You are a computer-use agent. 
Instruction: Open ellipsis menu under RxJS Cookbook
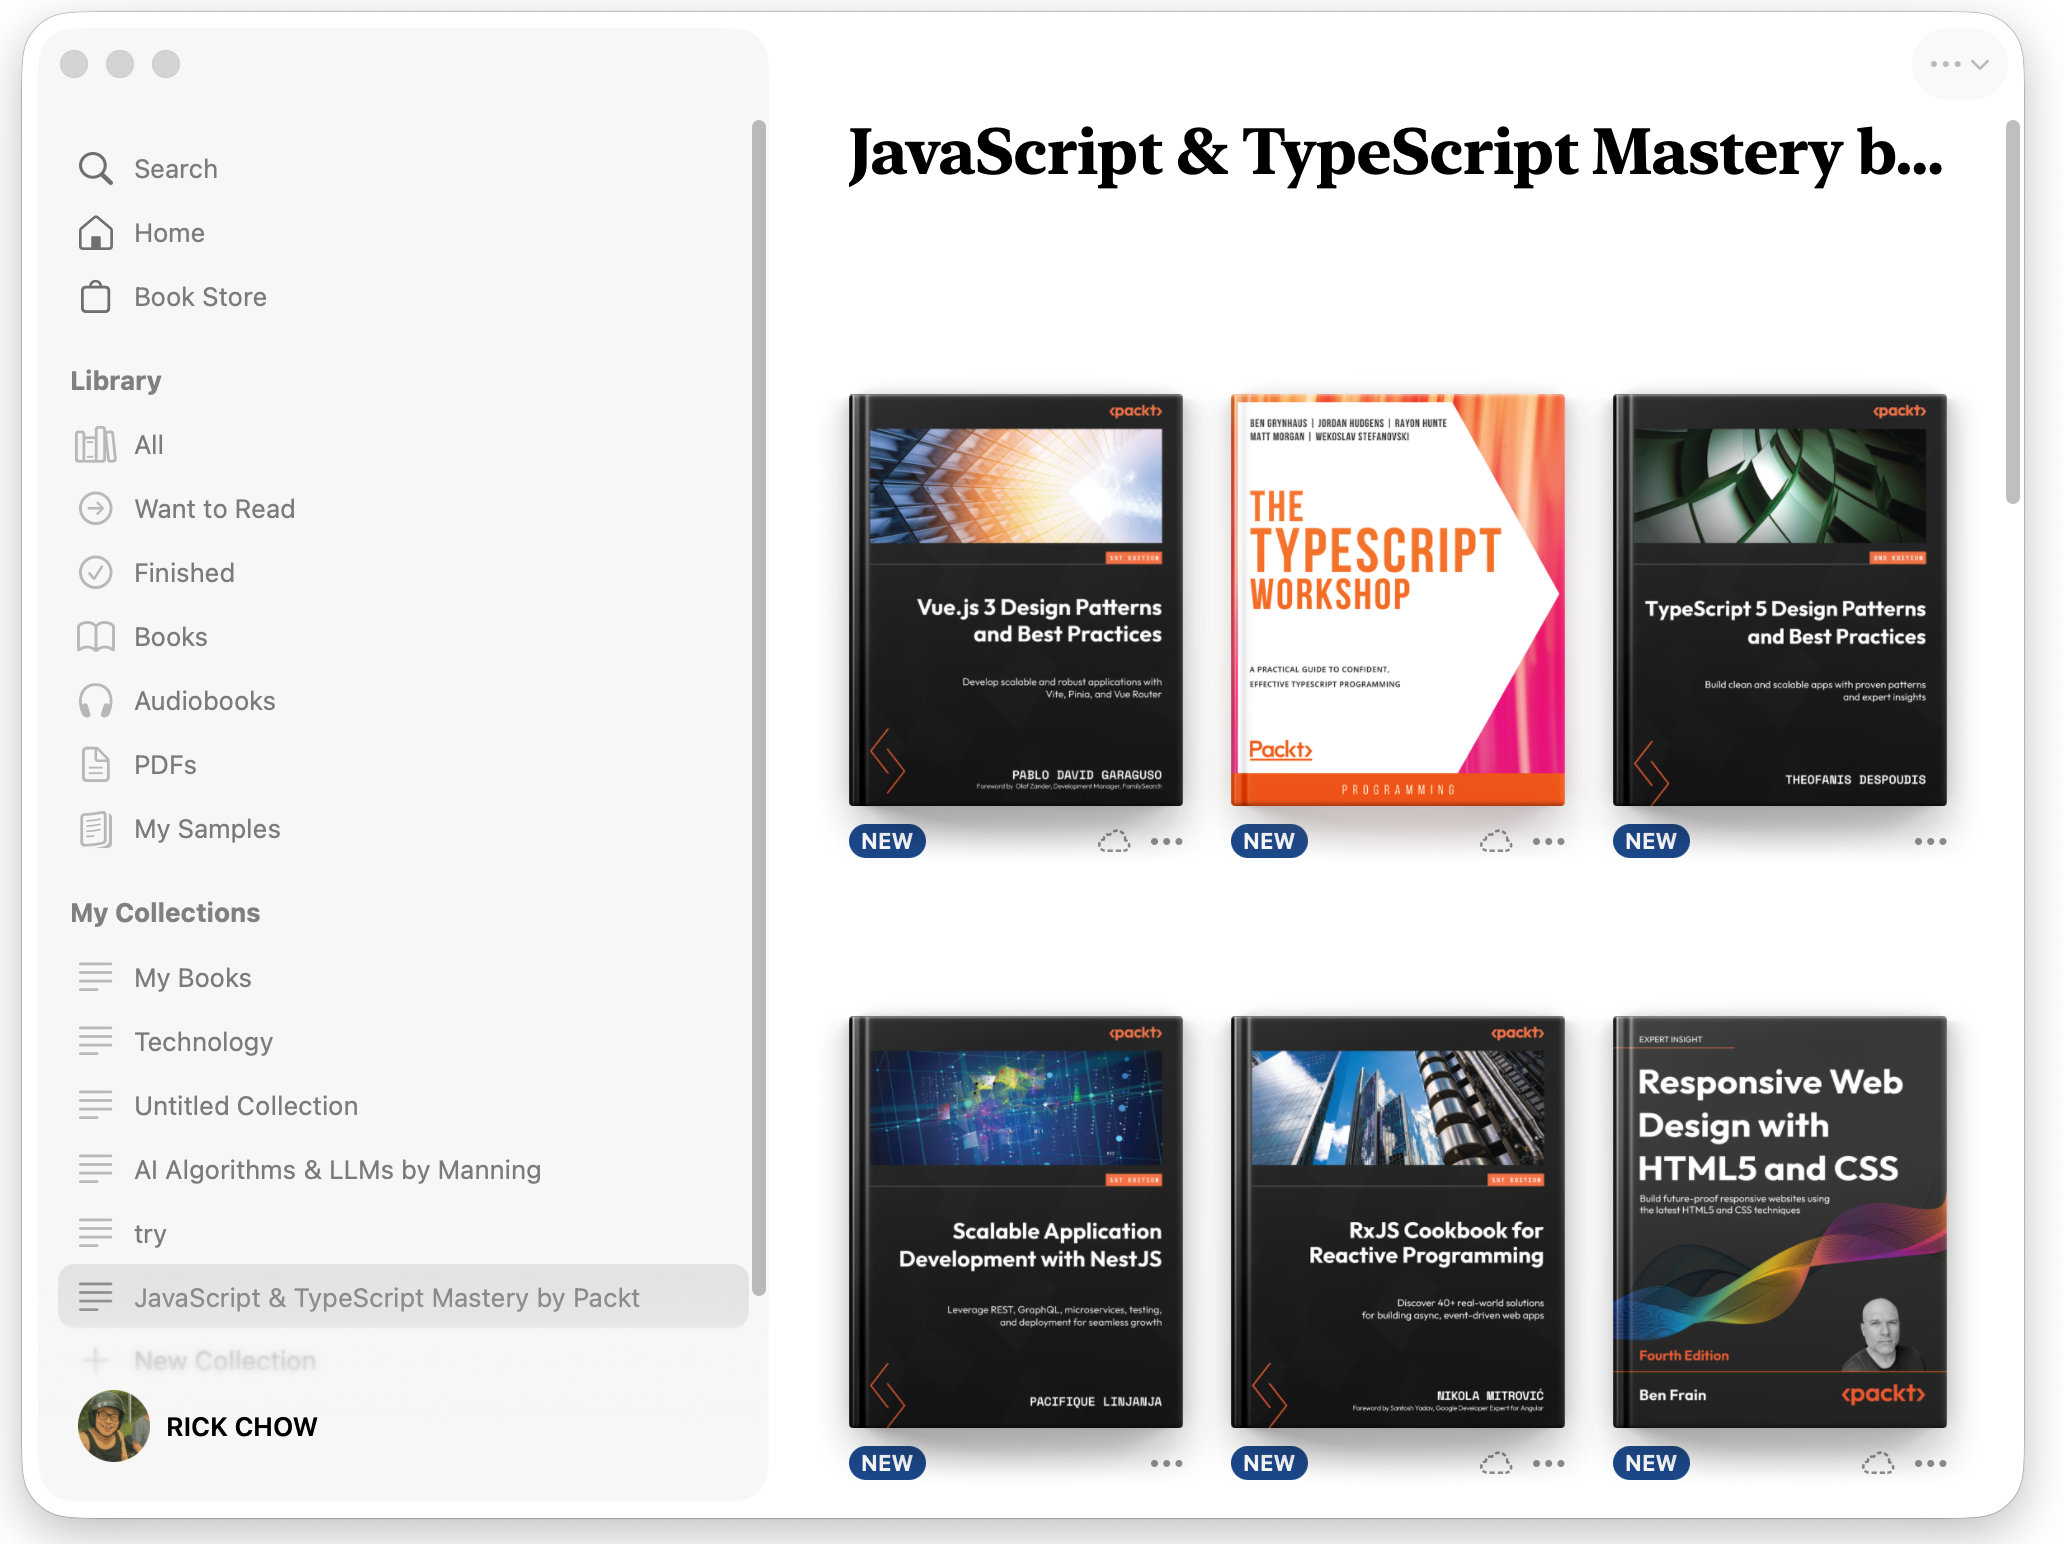click(1548, 1464)
